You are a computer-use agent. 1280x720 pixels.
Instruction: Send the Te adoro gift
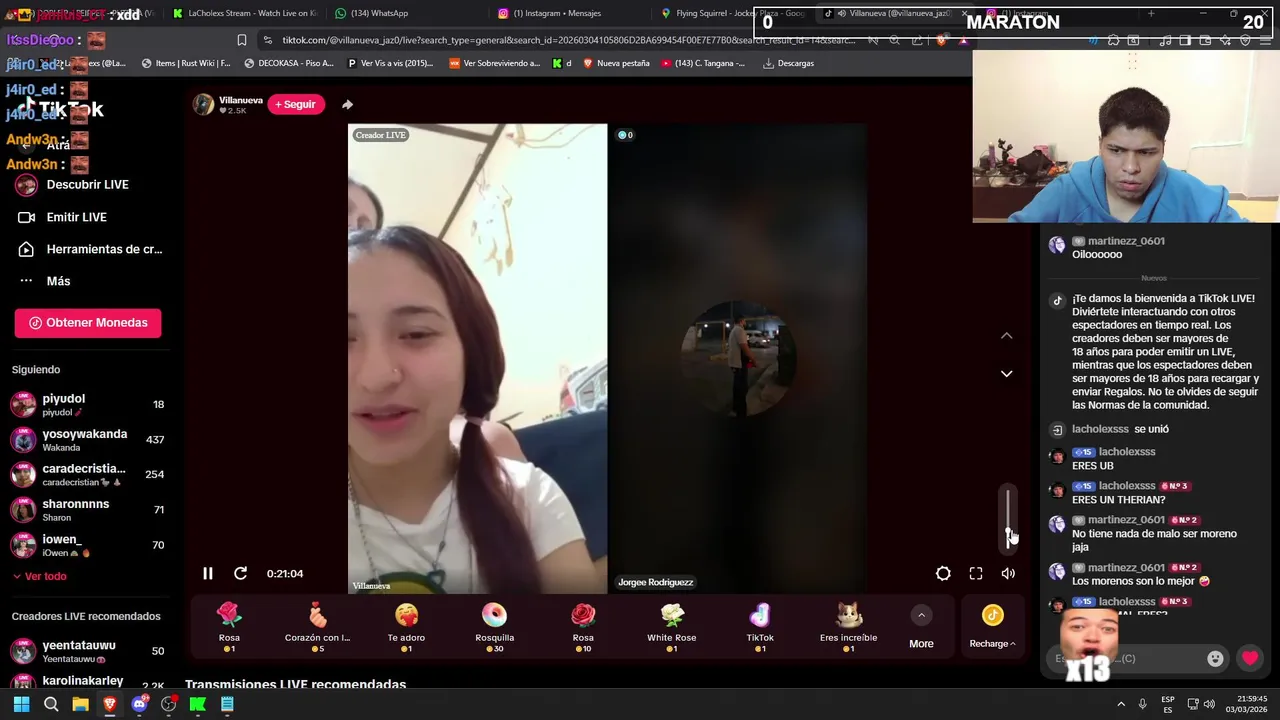pyautogui.click(x=406, y=627)
